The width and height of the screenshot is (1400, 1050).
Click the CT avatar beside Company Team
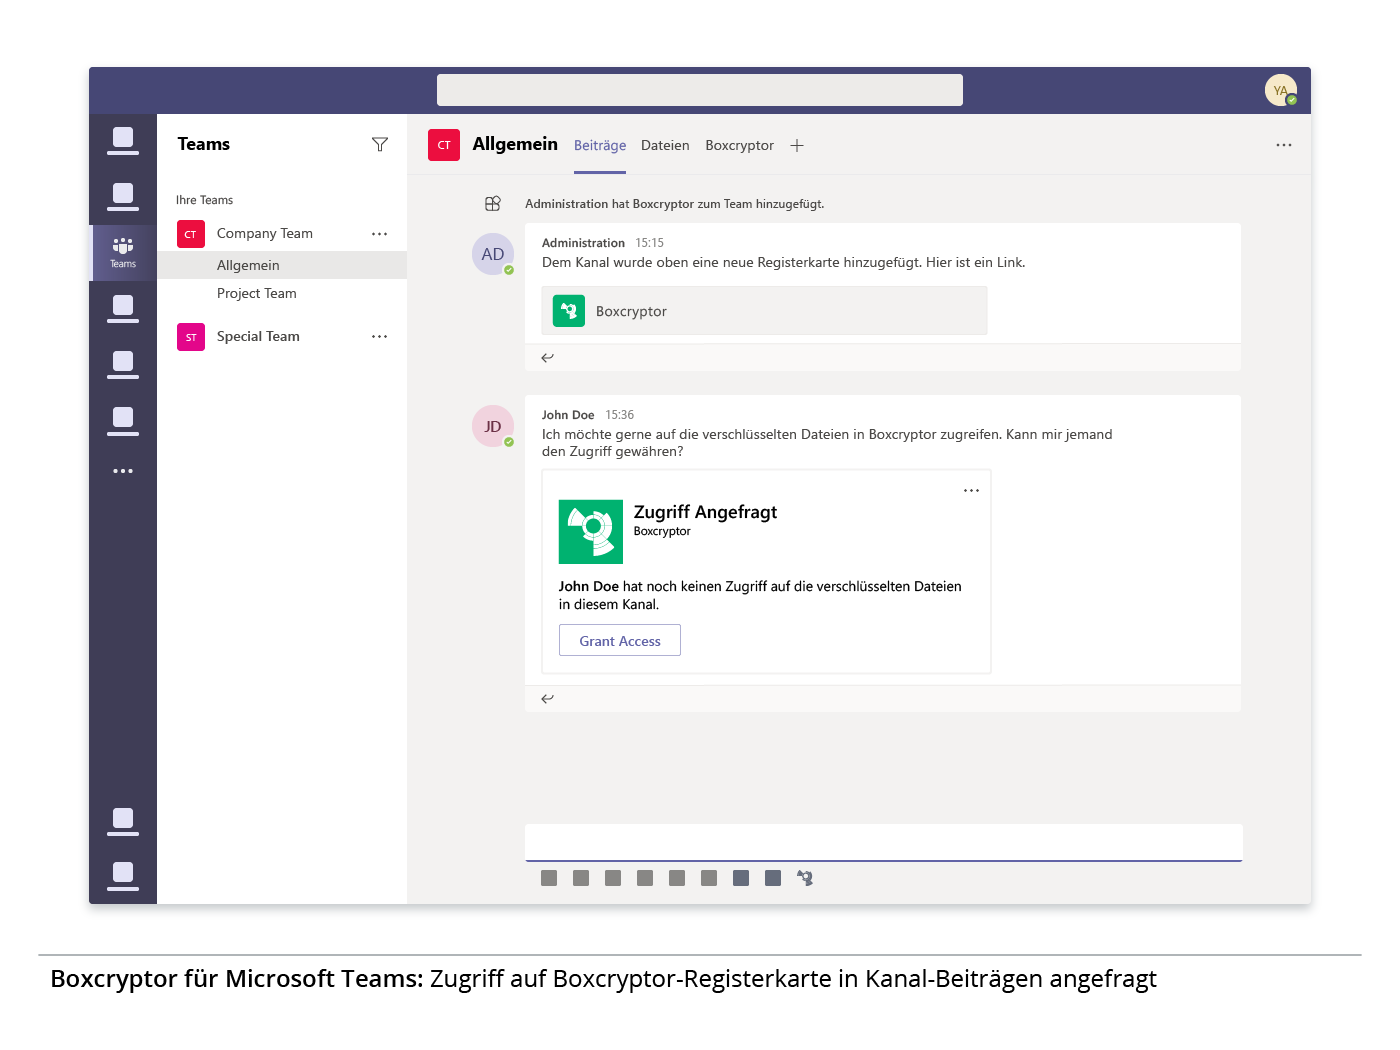(191, 234)
